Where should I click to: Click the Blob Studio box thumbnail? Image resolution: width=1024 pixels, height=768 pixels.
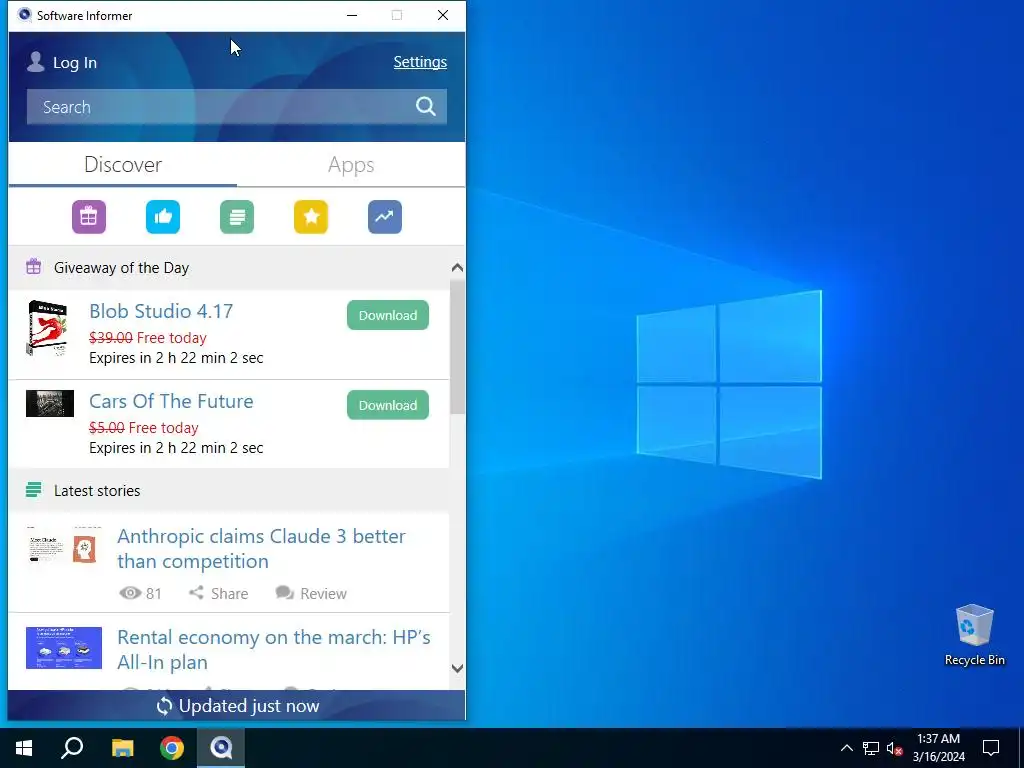[x=48, y=328]
